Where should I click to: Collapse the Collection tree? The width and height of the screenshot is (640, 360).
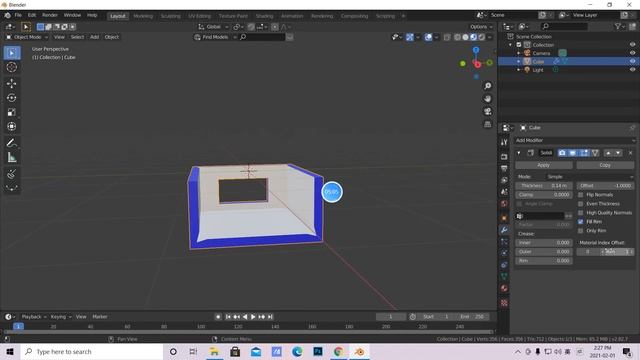pyautogui.click(x=510, y=45)
